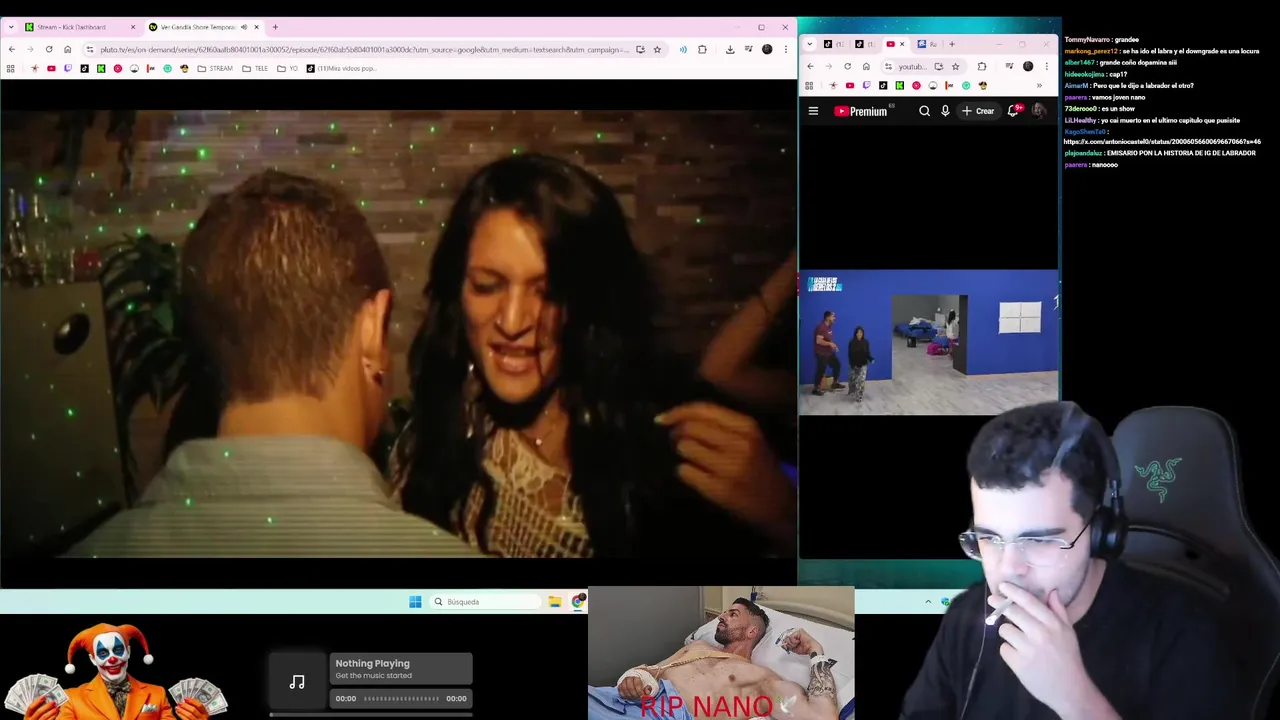Close the YouTube tab in right browser
This screenshot has width=1280, height=720.
coord(902,44)
